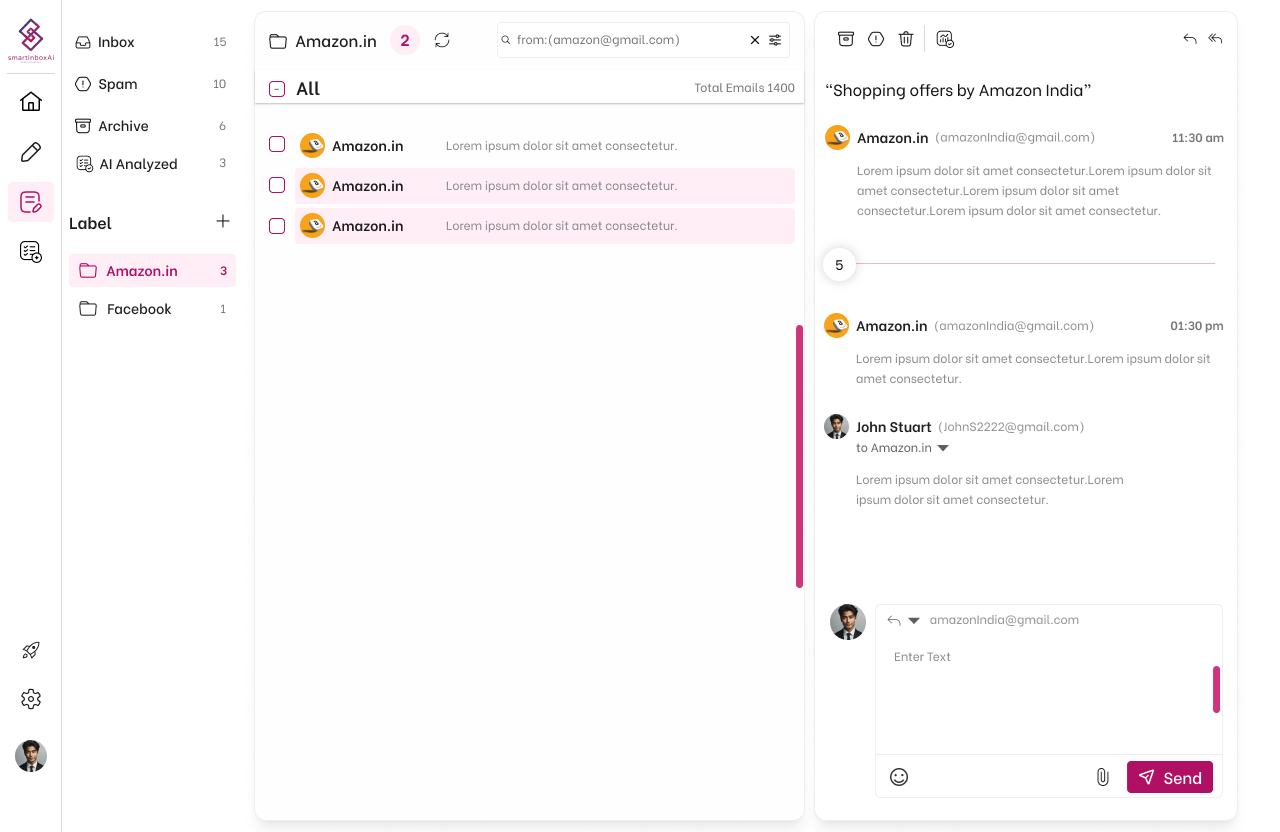Open the Home icon in left sidebar

(31, 101)
